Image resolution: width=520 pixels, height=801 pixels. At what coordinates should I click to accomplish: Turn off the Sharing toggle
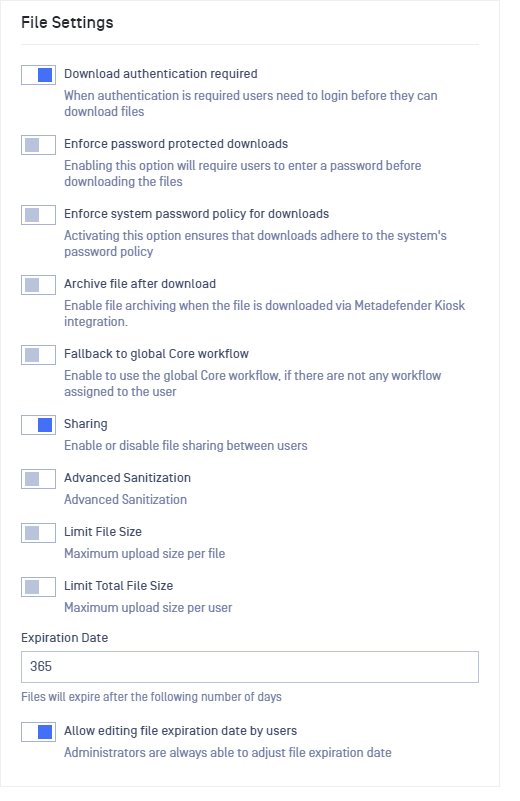click(x=38, y=425)
